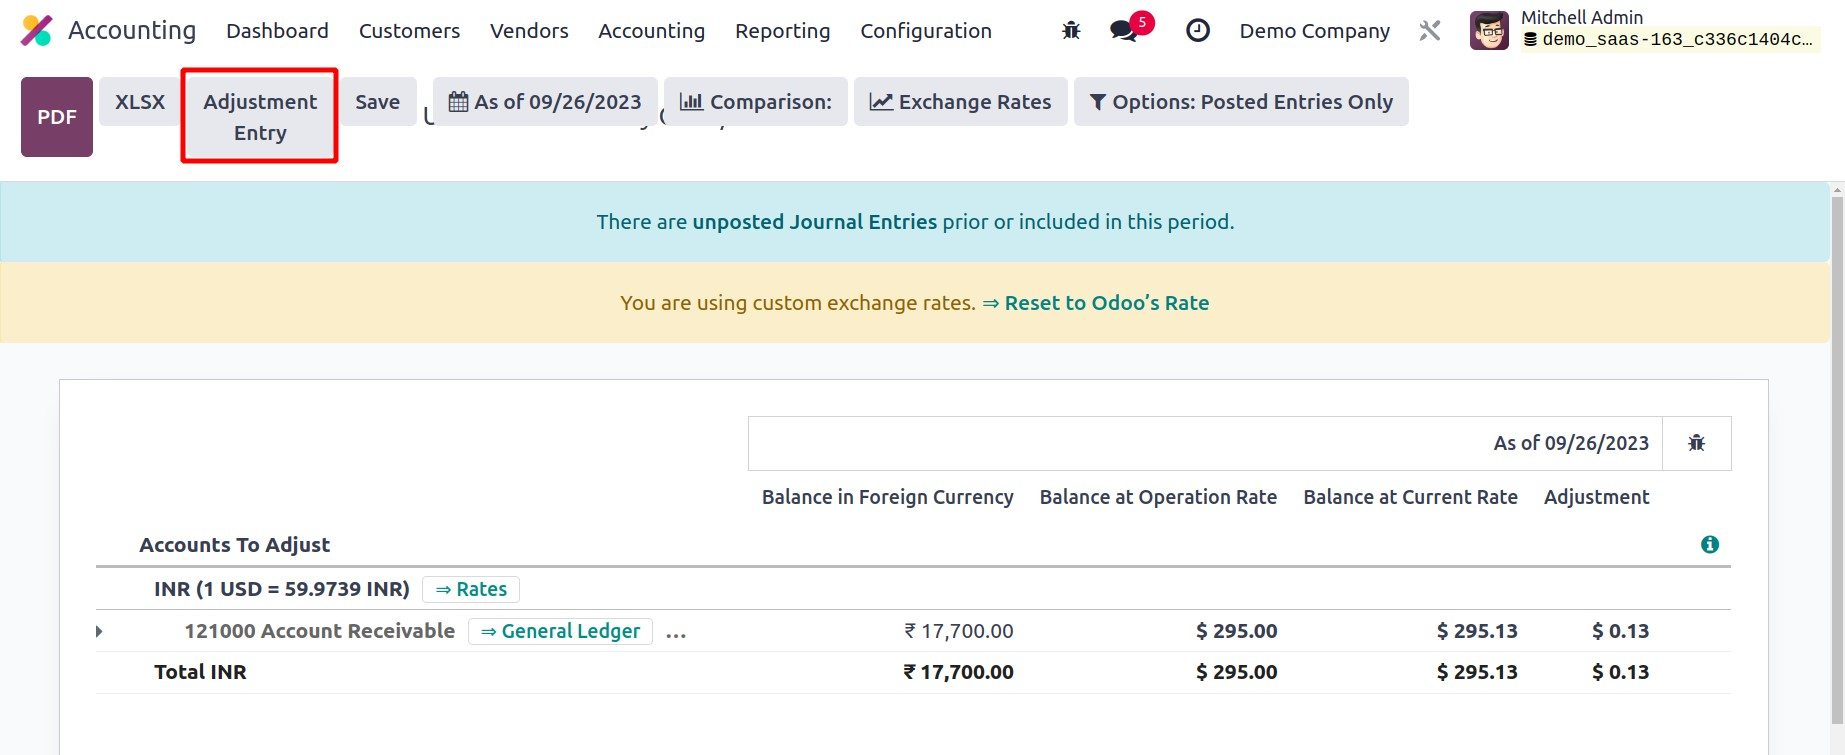Click Reset to Odoo's Rate link
The image size is (1845, 755).
pyautogui.click(x=1106, y=303)
